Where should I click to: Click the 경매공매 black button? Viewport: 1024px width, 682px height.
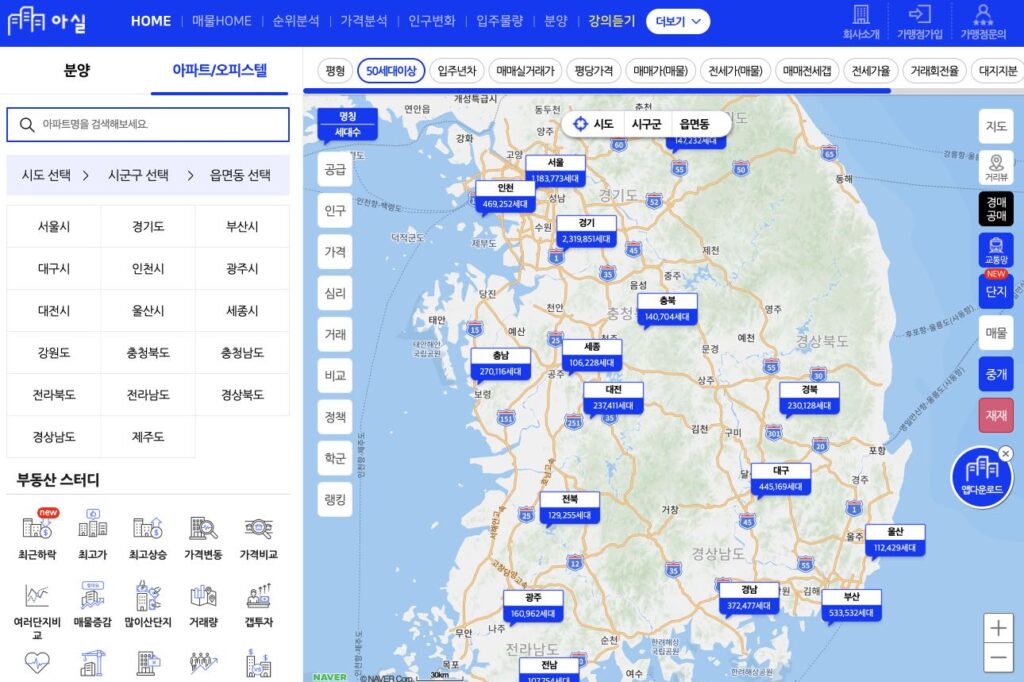(996, 209)
